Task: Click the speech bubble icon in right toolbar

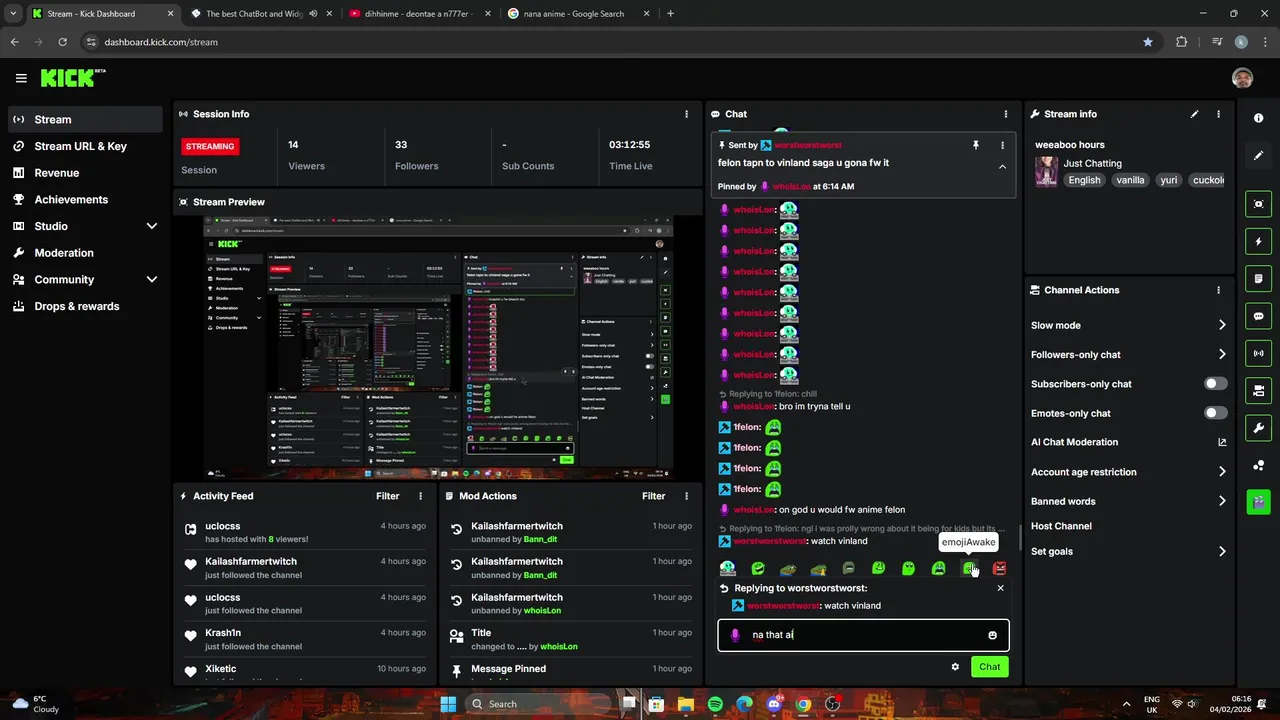Action: coord(1258,316)
